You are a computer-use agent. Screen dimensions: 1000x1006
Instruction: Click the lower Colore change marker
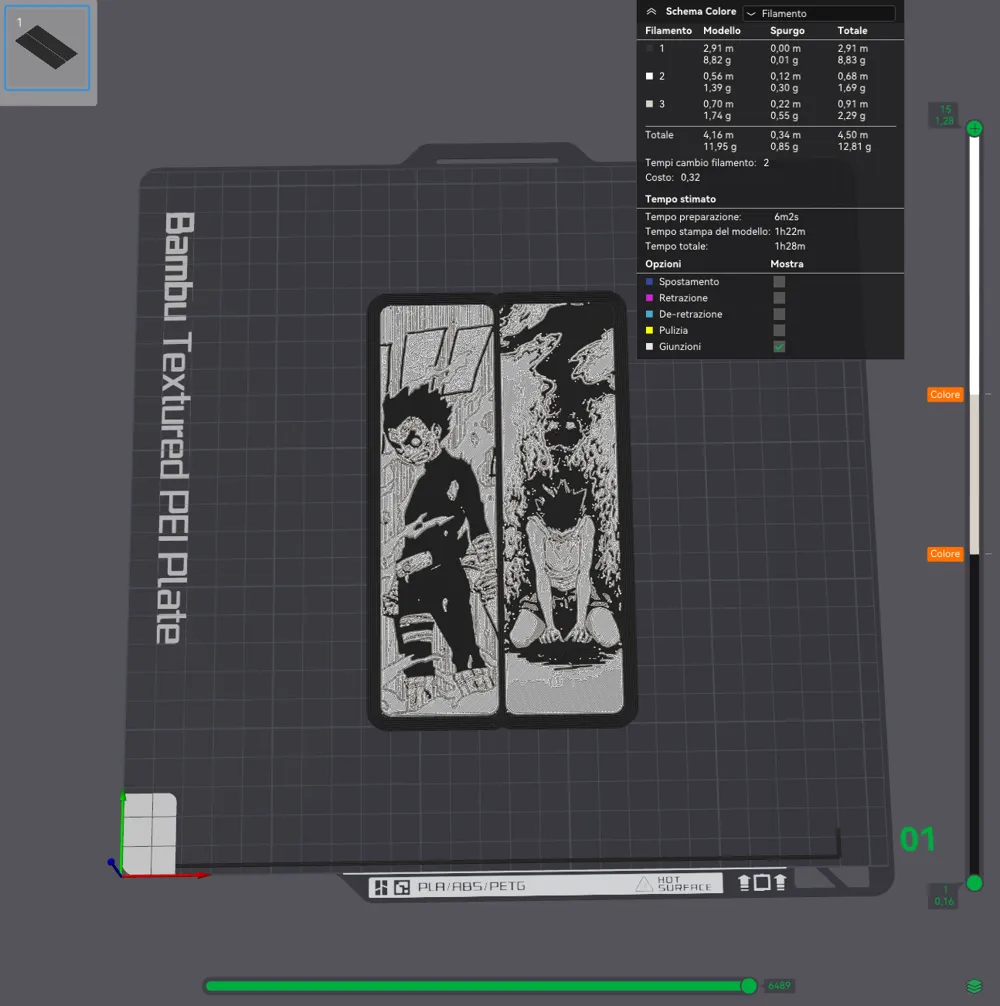coord(945,554)
